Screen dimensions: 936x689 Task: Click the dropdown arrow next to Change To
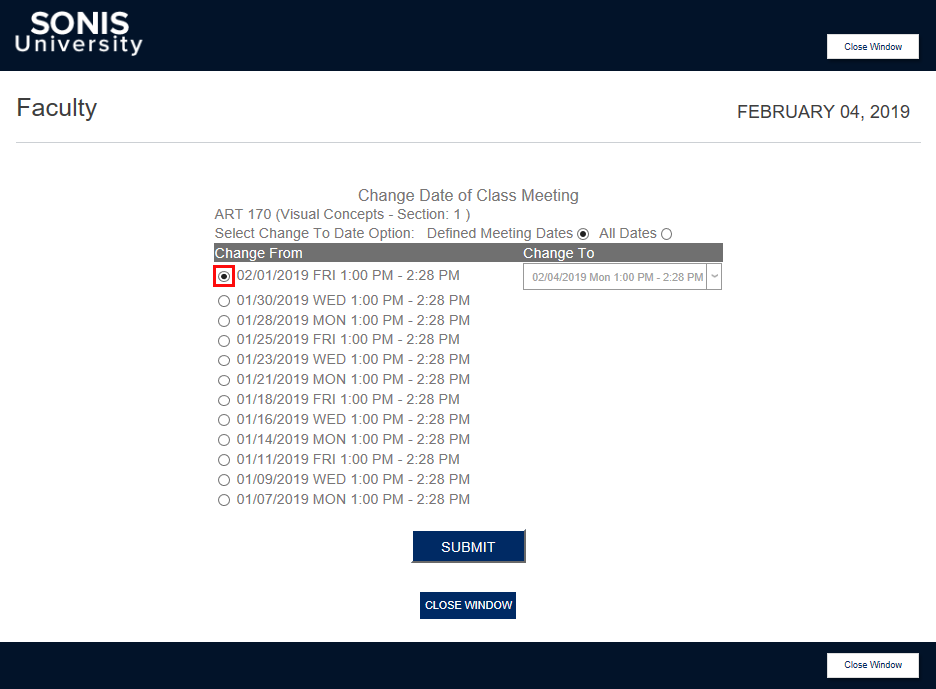714,276
